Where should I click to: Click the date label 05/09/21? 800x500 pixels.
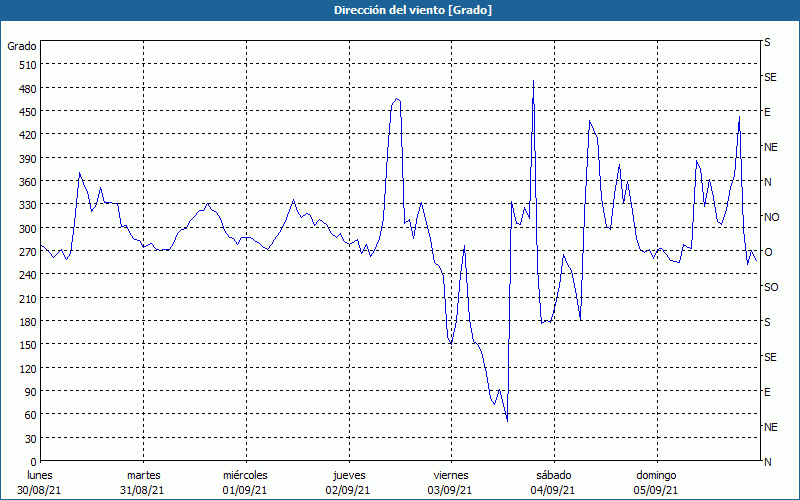coord(656,490)
